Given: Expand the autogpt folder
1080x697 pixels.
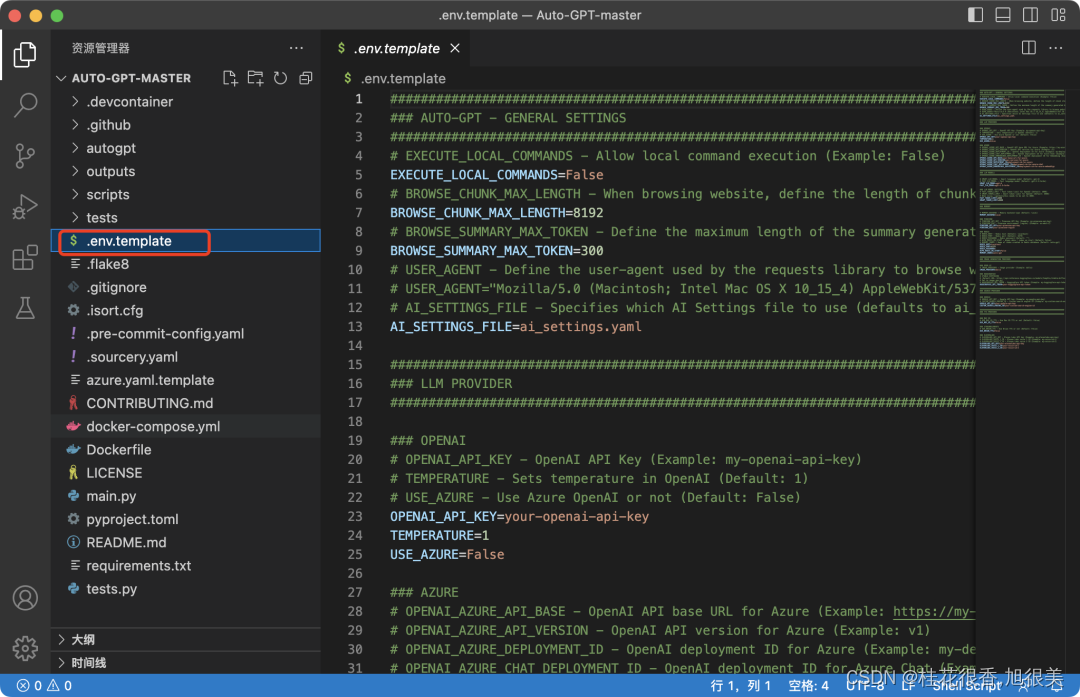Looking at the screenshot, I should (x=186, y=148).
